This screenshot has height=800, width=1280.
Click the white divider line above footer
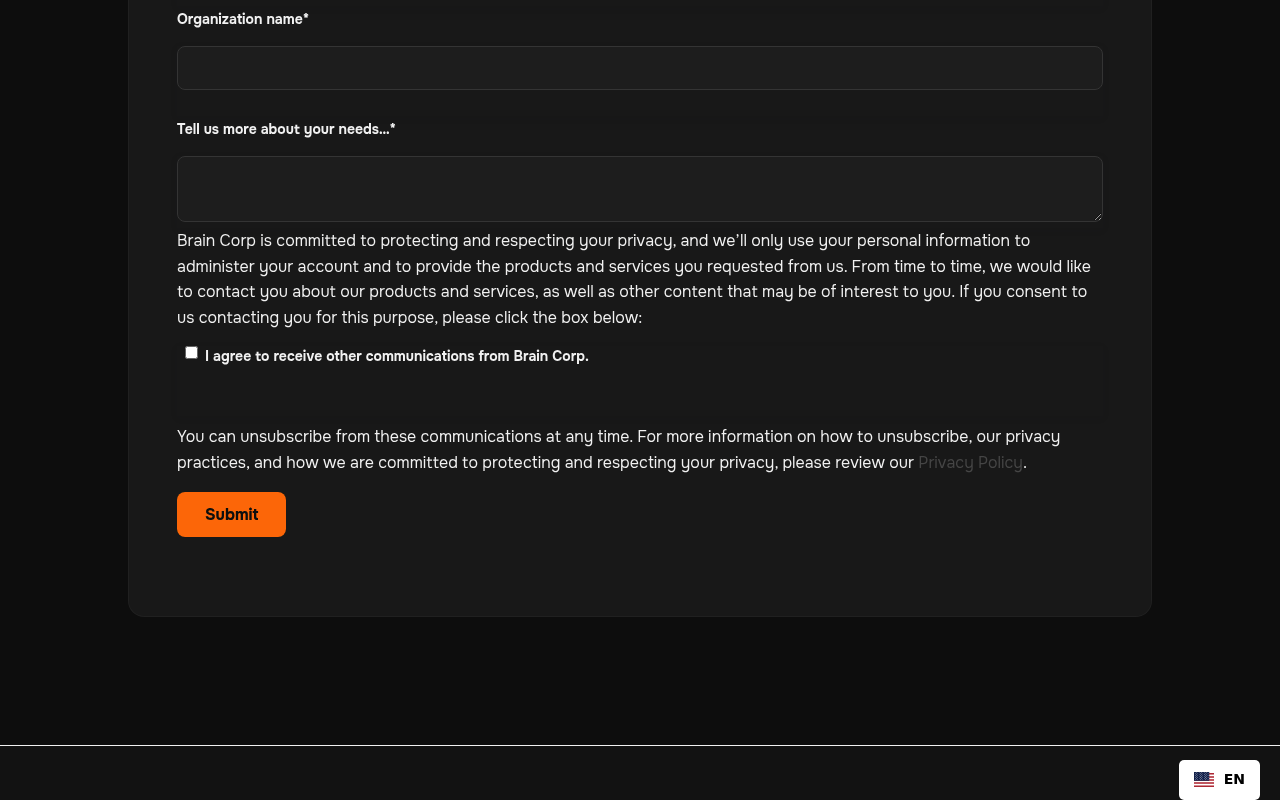pos(640,745)
